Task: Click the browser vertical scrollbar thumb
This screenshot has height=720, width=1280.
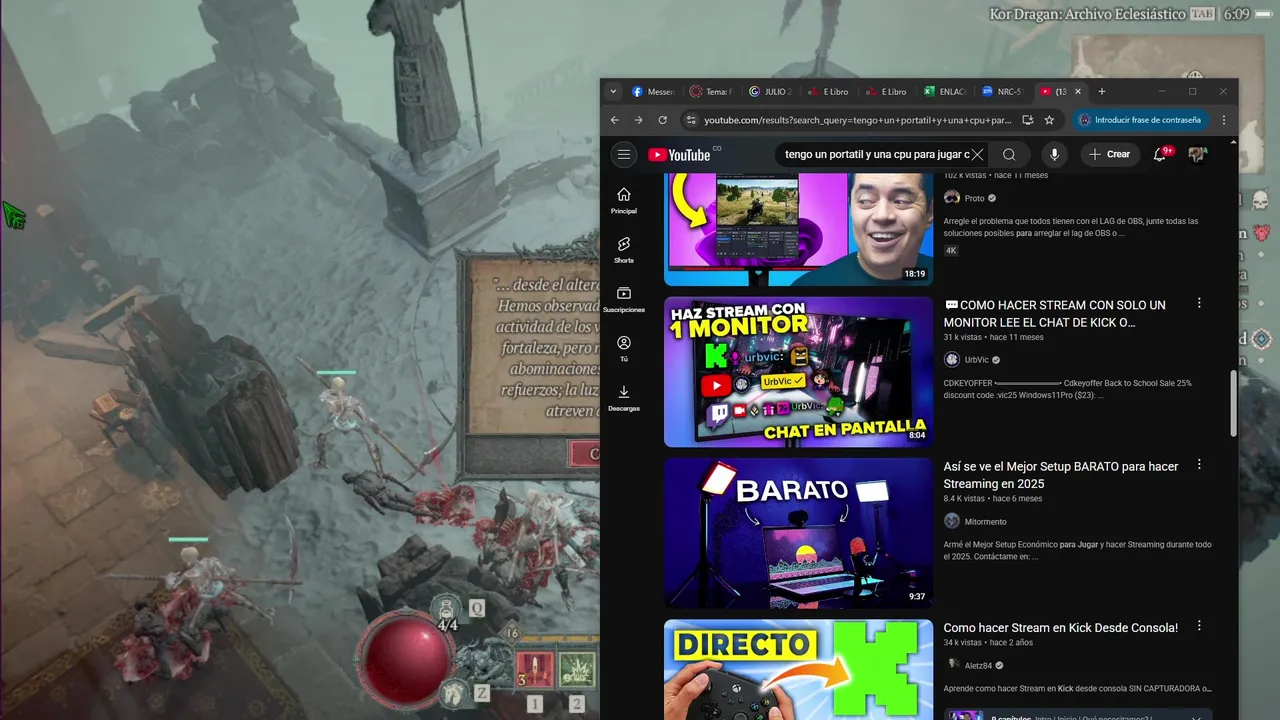Action: 1233,403
